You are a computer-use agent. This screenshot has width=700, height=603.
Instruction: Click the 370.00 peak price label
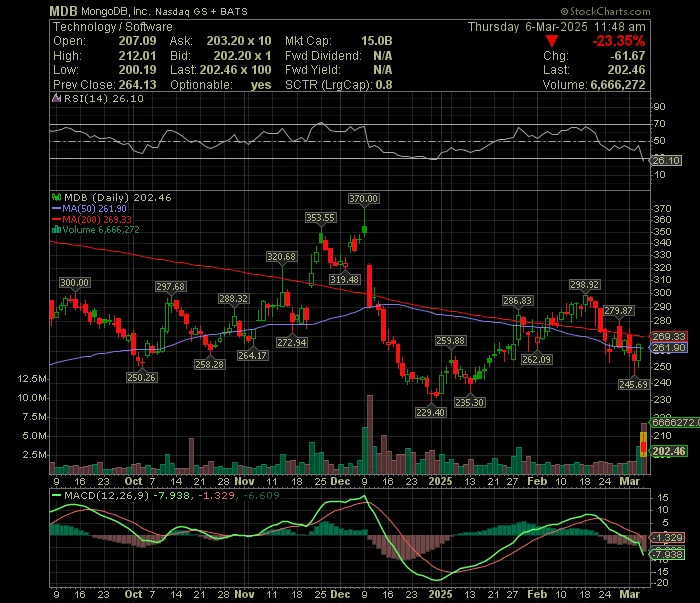(363, 199)
